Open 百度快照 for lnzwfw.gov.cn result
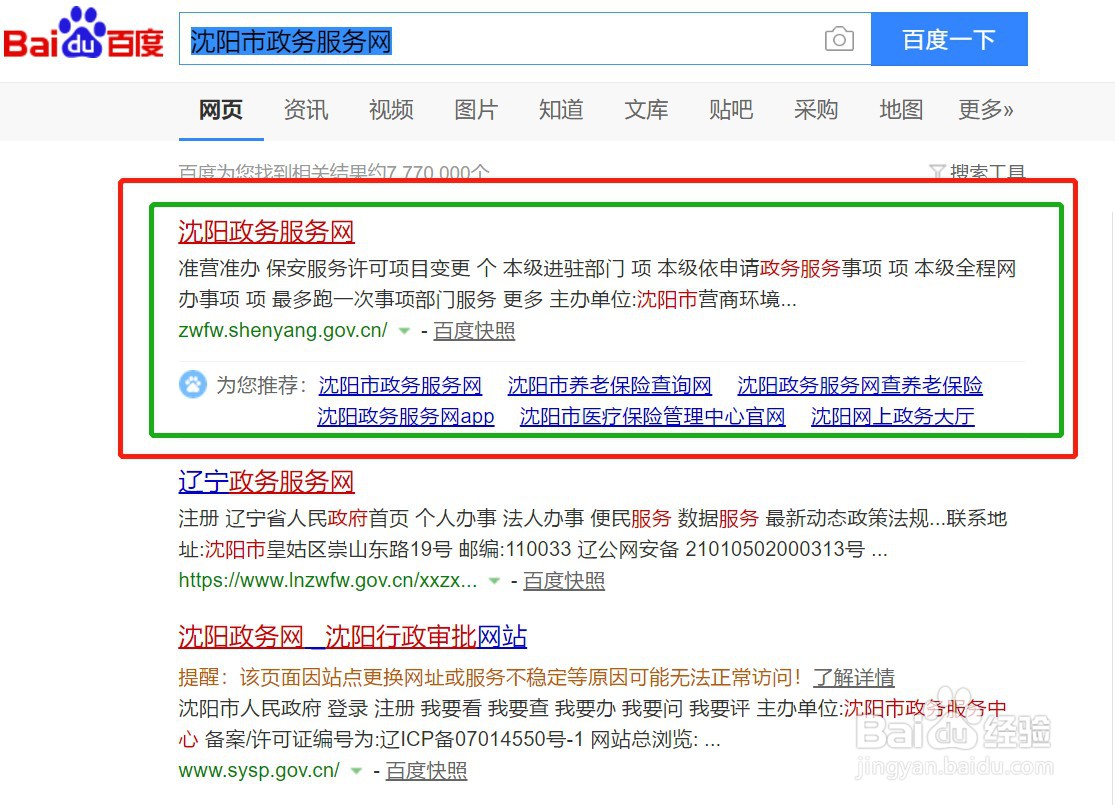Viewport: 1115px width, 805px height. (x=564, y=581)
